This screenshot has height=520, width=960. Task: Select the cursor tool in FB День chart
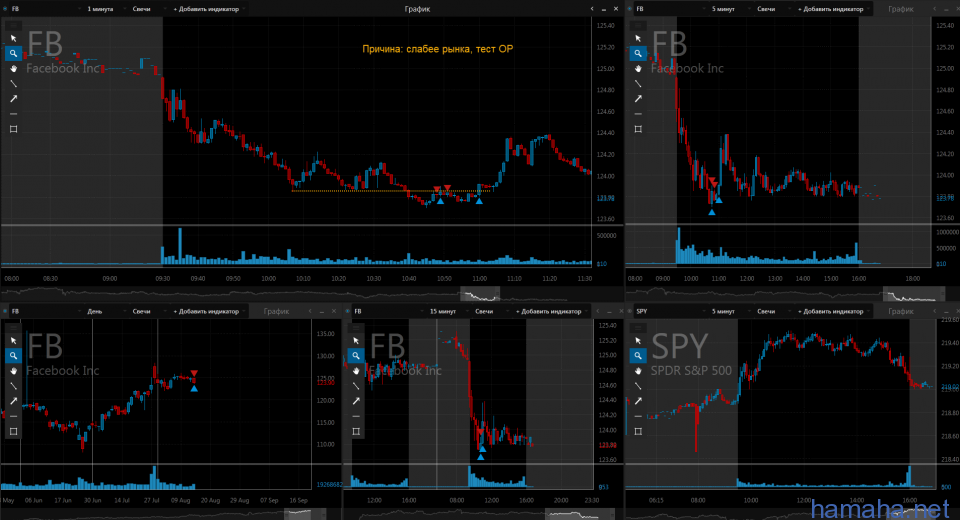pos(13,341)
